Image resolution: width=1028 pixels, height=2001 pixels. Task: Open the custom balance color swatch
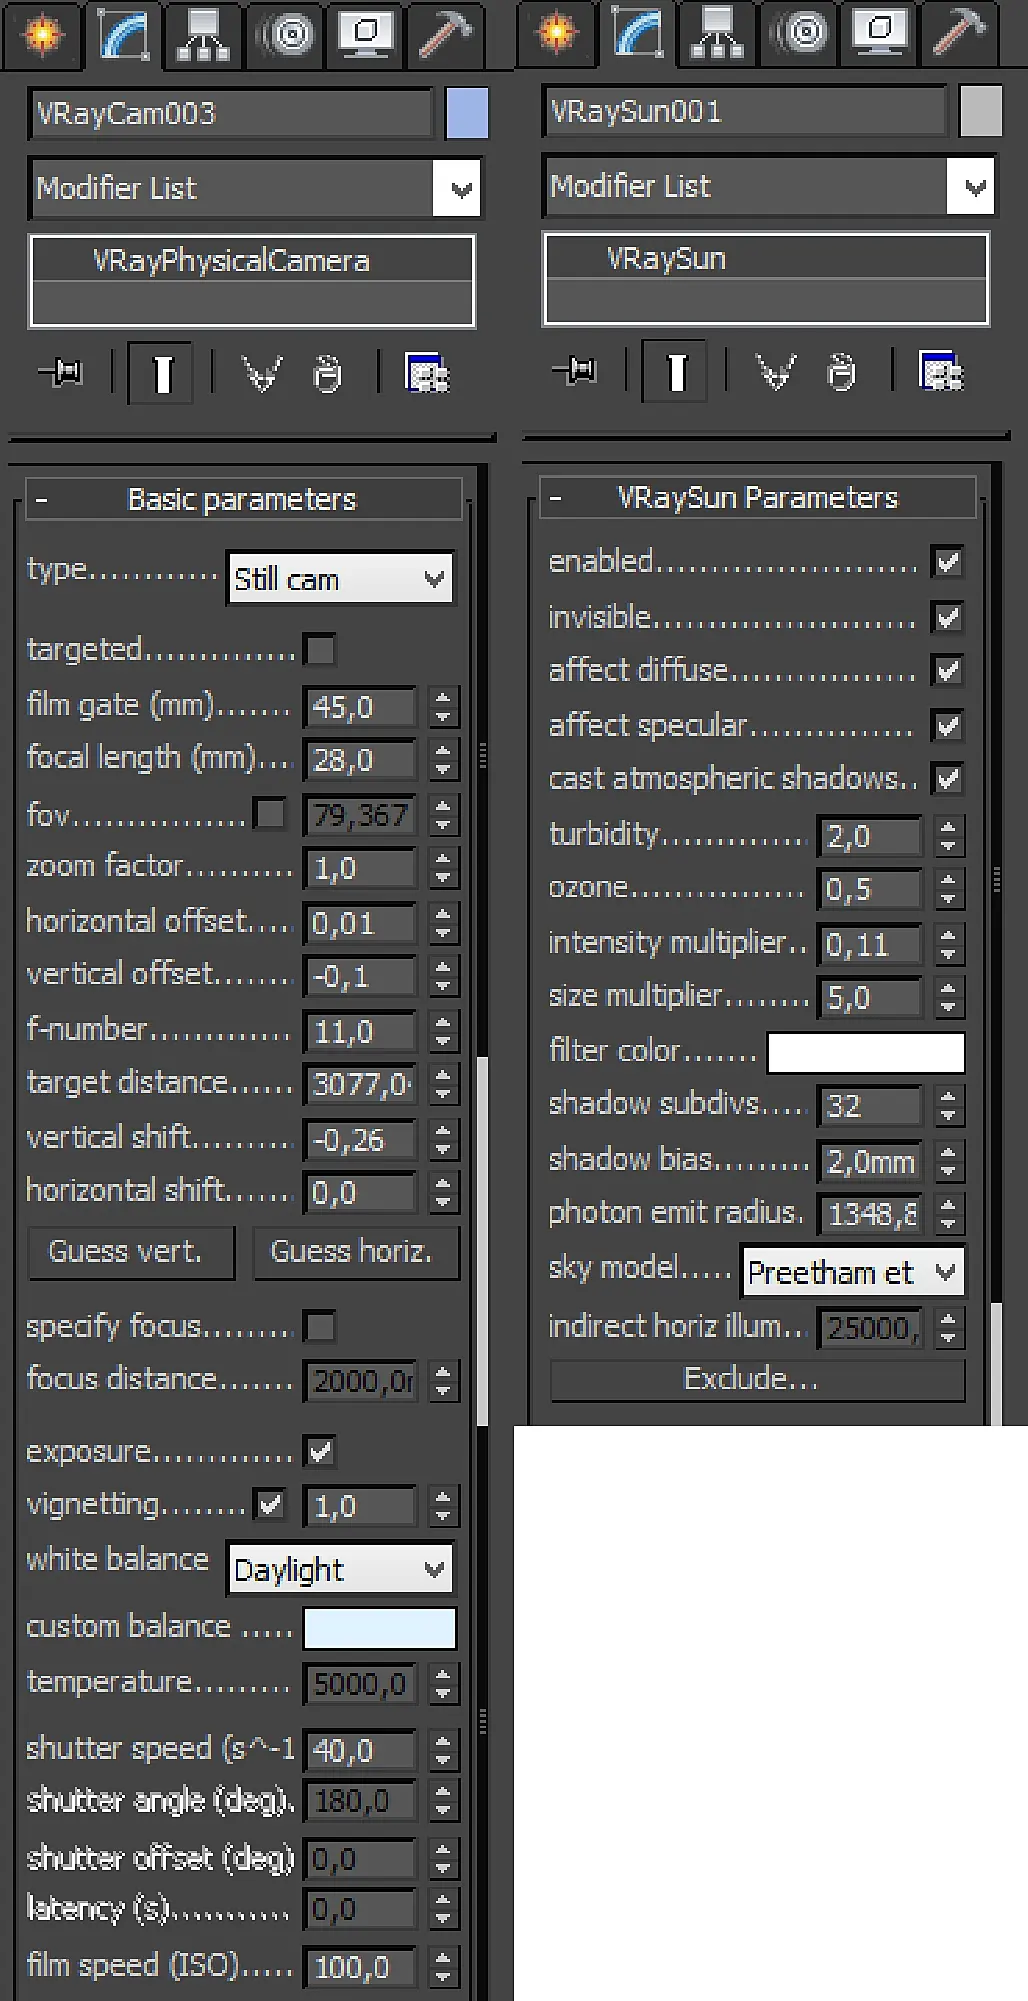pyautogui.click(x=380, y=1628)
